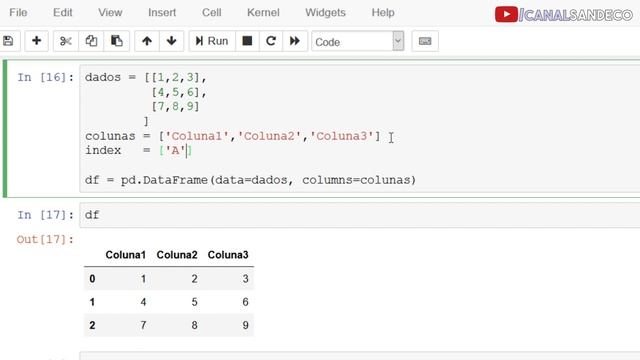
Task: Click the Coluna2 column header
Action: point(177,255)
